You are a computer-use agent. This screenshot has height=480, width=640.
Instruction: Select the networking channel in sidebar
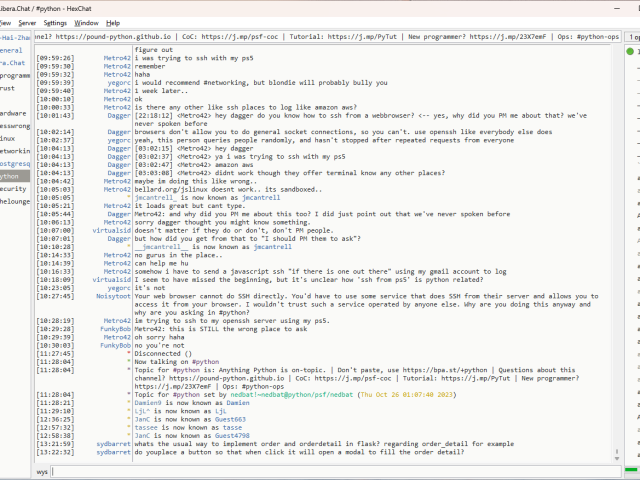coord(13,150)
